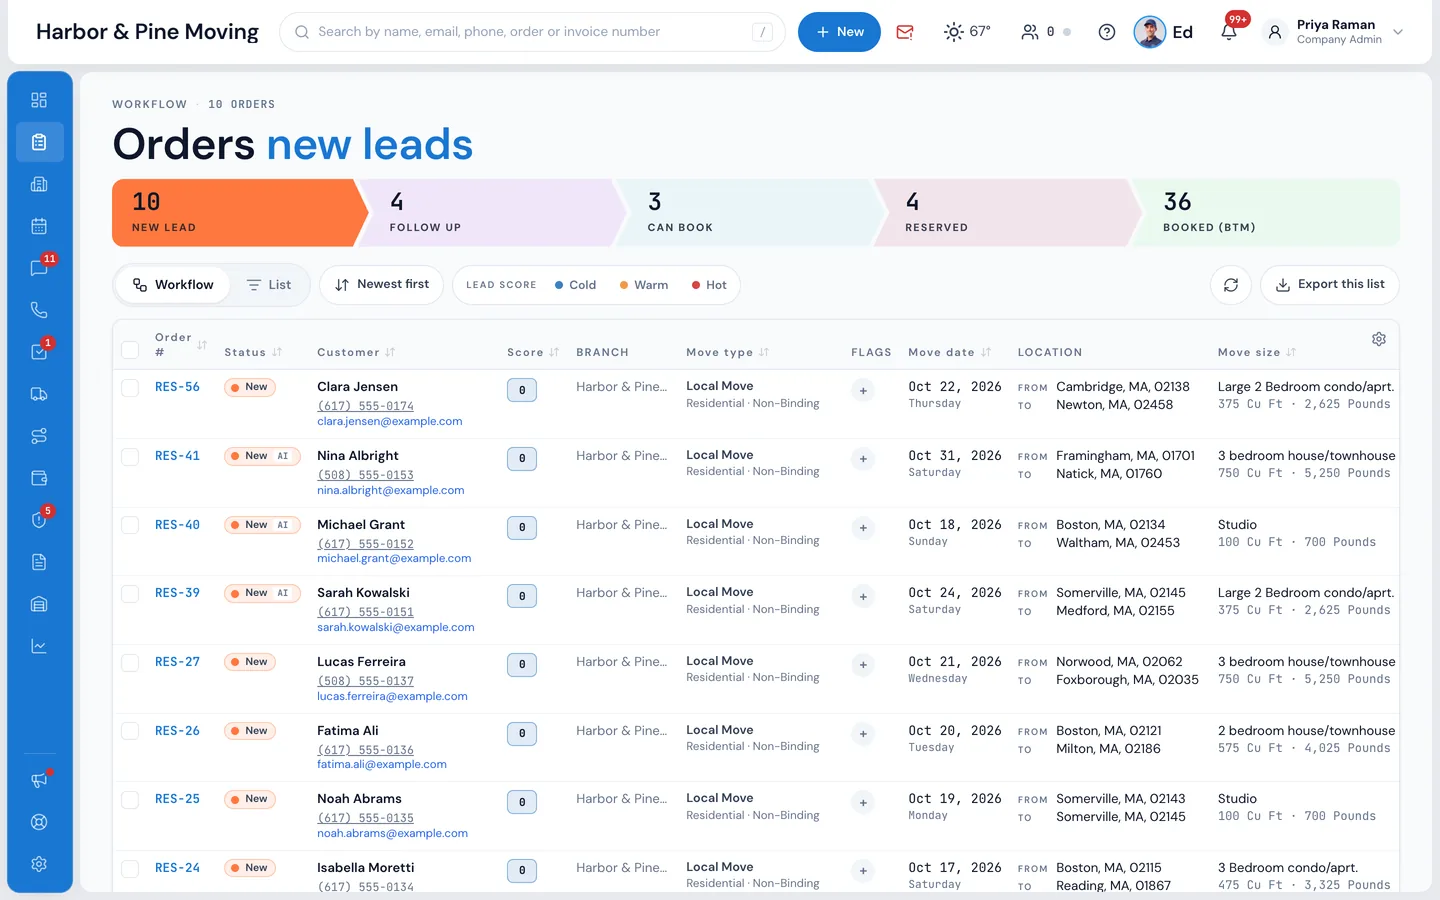
Task: Check the box for order RES-27
Action: tap(130, 663)
